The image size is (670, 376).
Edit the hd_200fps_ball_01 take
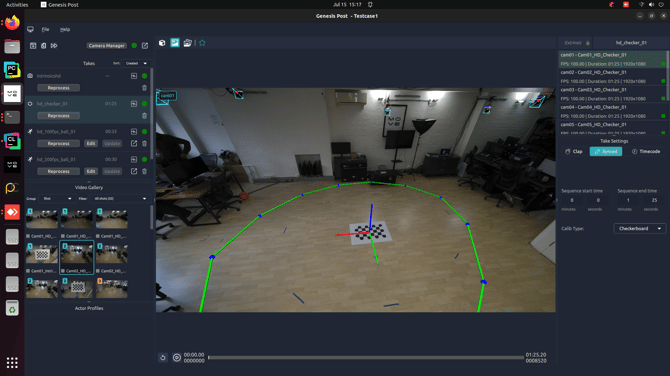pos(91,171)
